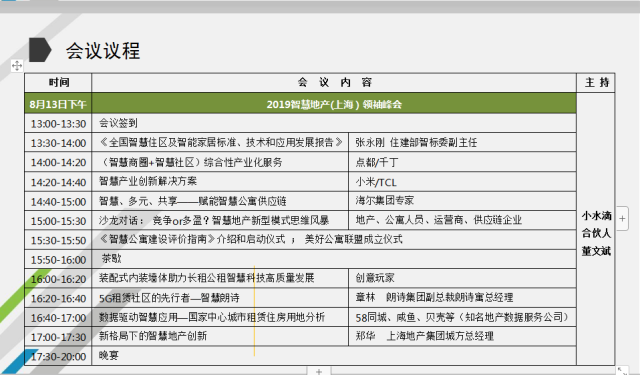Click the plus button to add a column at the right edge
Viewport: 640px width, 375px height.
coord(622,219)
